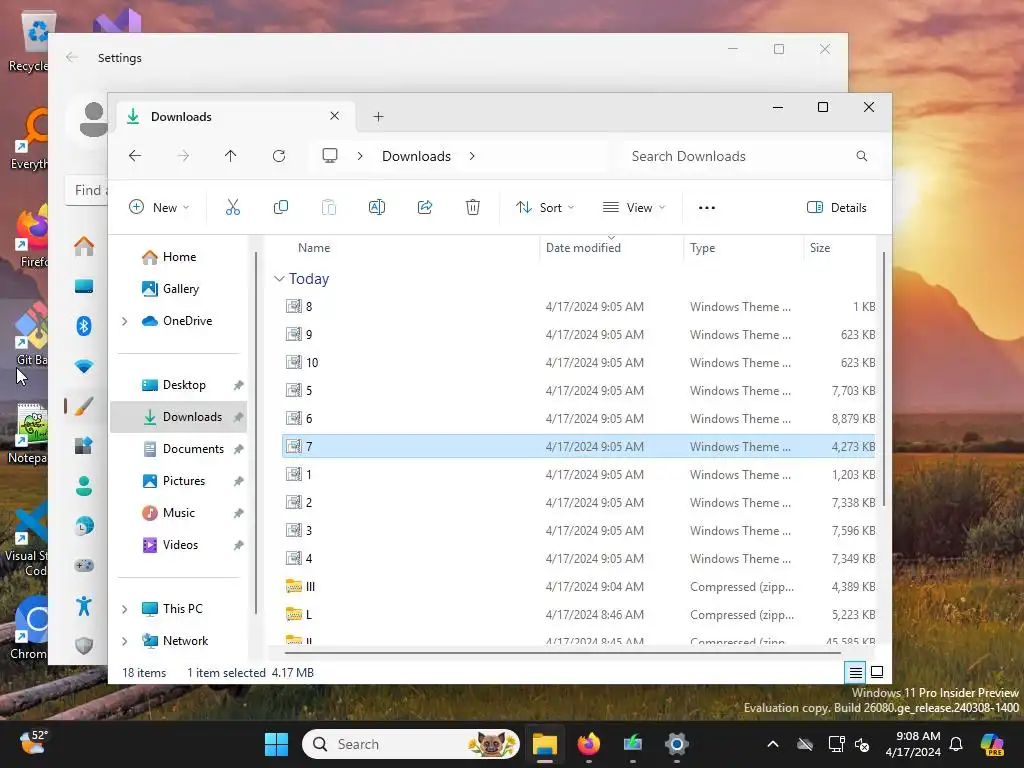Select theme file named 8
The image size is (1024, 768).
(579, 306)
